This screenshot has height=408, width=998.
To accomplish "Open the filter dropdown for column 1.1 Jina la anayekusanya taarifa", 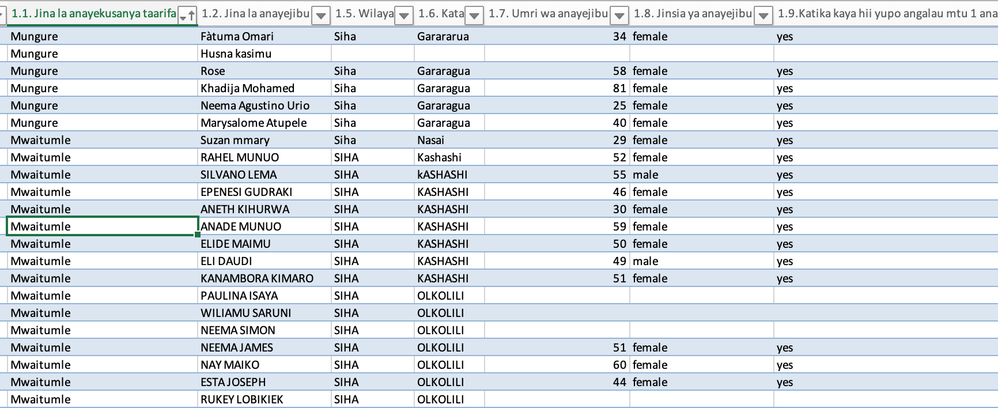I will point(187,16).
